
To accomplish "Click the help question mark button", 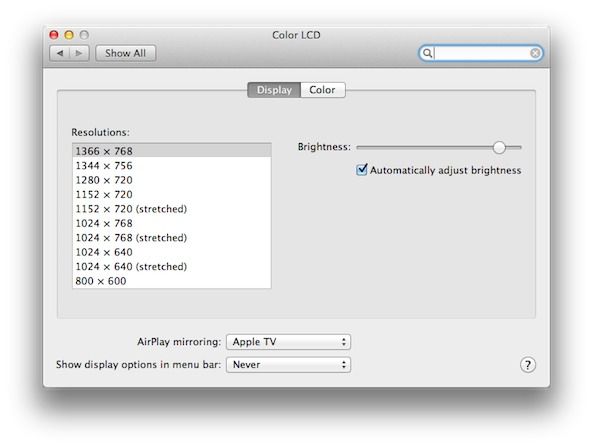I will point(528,365).
